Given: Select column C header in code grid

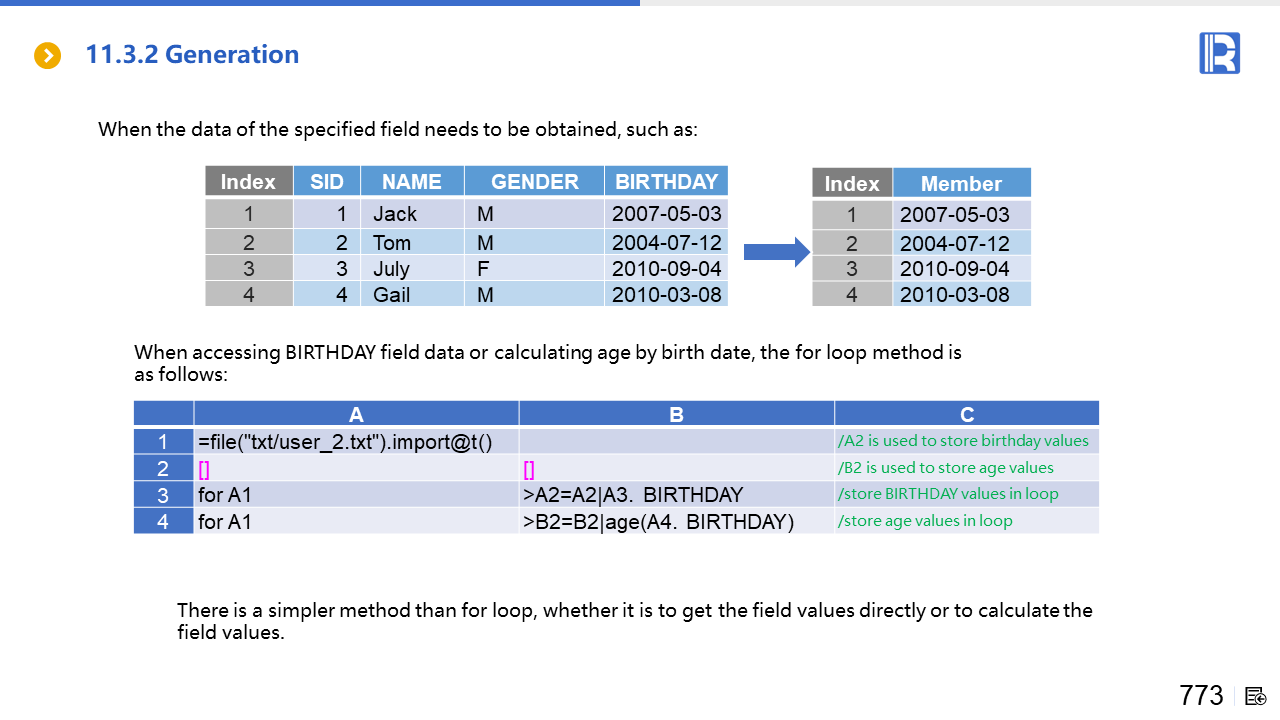Looking at the screenshot, I should pos(966,414).
